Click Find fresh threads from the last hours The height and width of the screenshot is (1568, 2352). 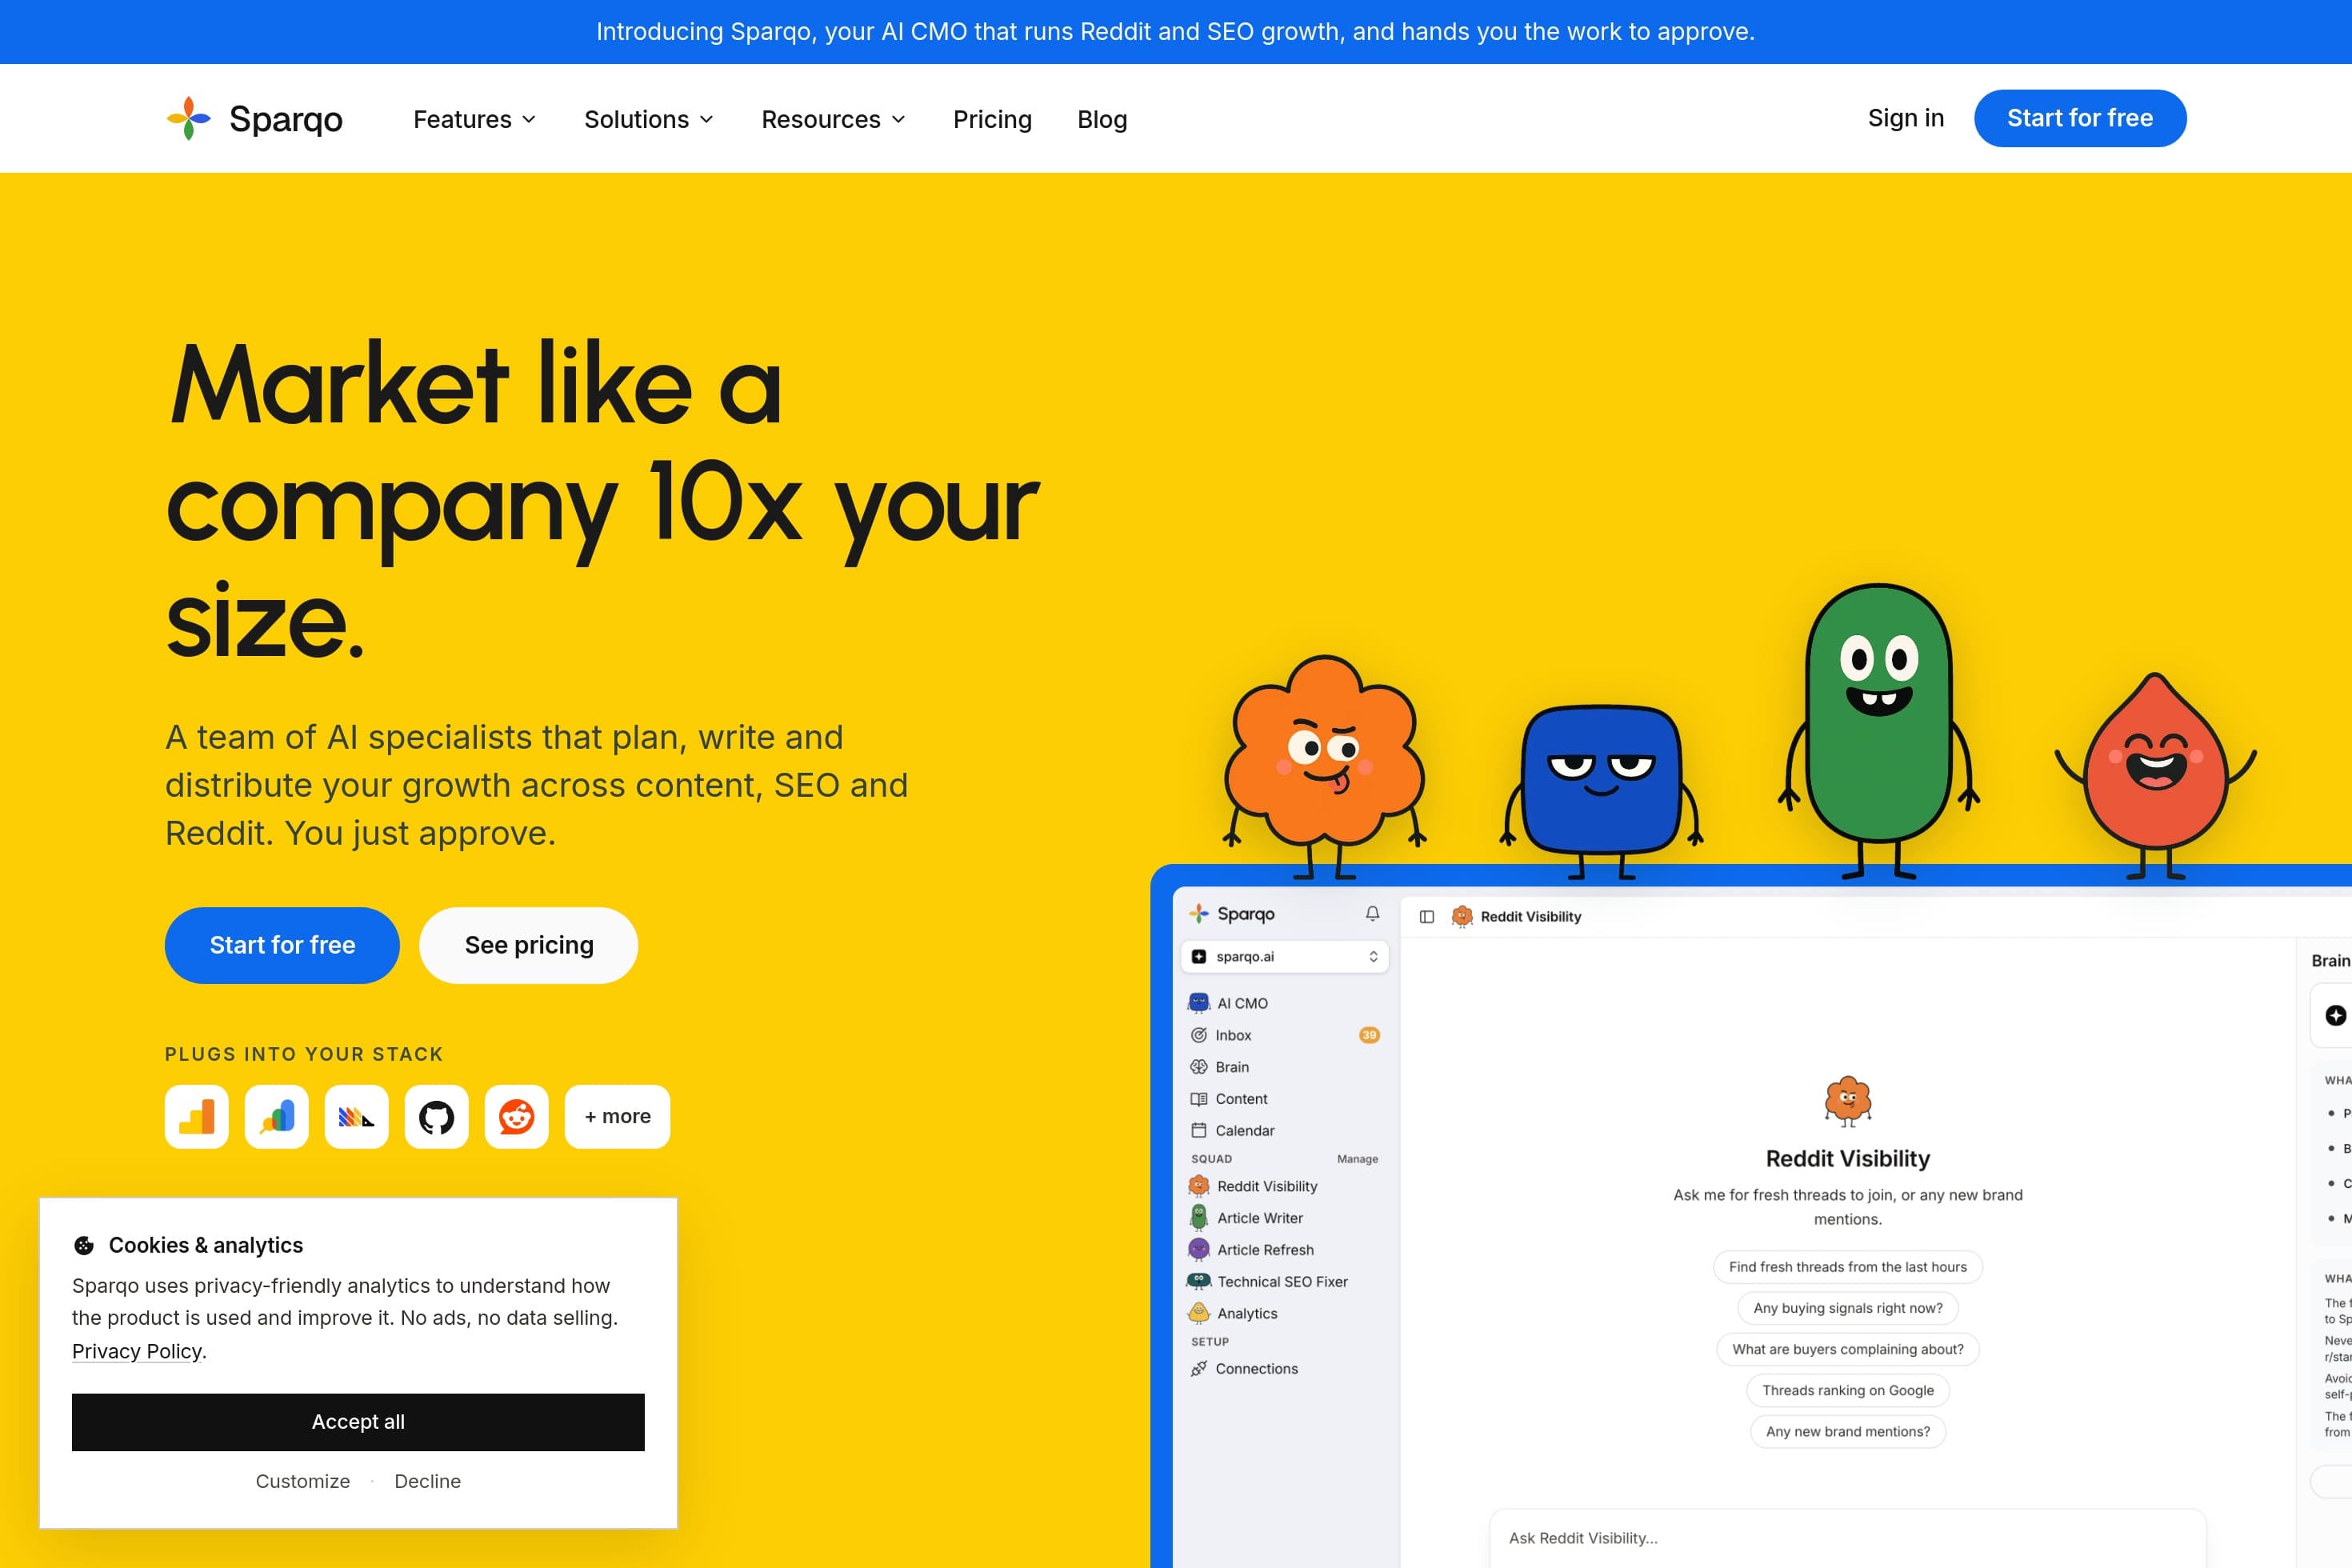(x=1847, y=1267)
